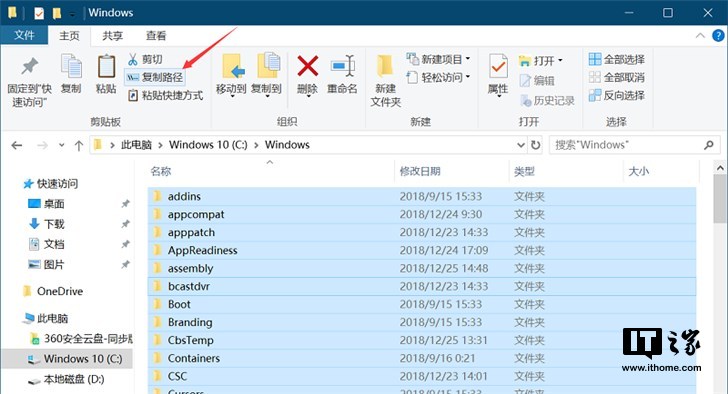Viewport: 728px width, 394px height.
Task: Select the bcastdvr folder
Action: click(x=422, y=286)
